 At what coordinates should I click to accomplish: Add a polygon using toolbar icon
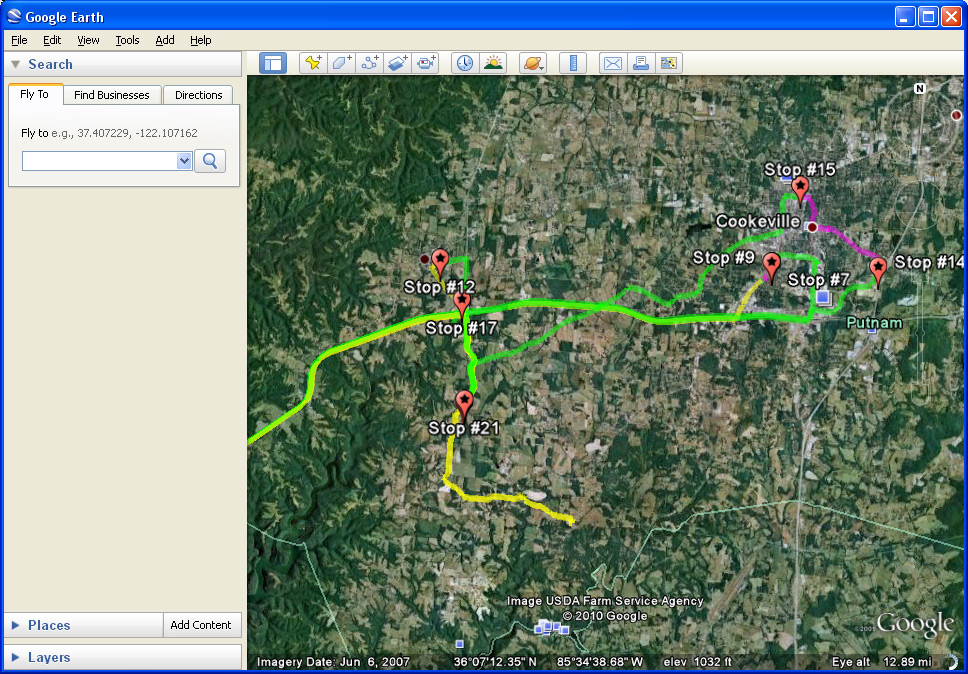(x=341, y=63)
